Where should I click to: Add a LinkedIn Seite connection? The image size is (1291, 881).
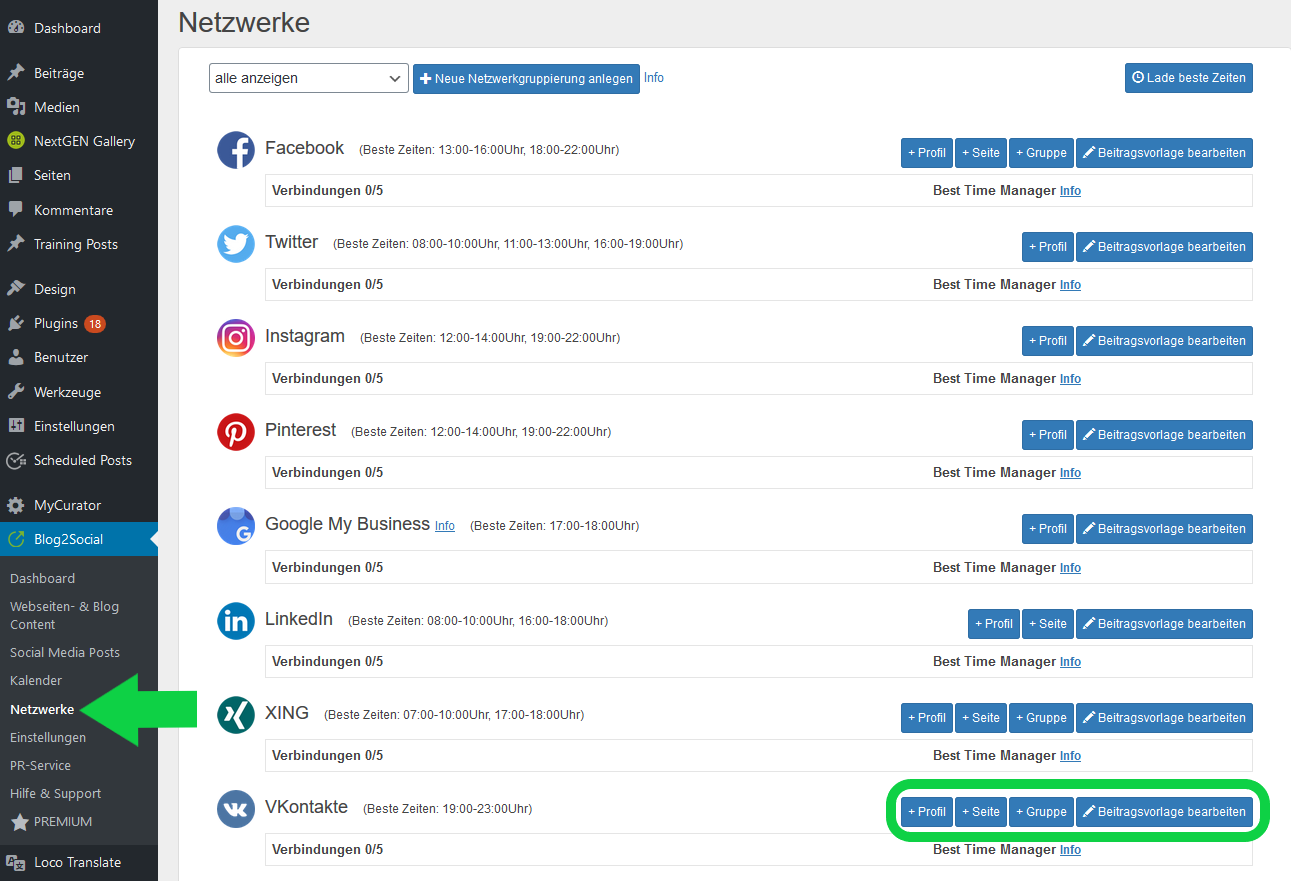1048,624
